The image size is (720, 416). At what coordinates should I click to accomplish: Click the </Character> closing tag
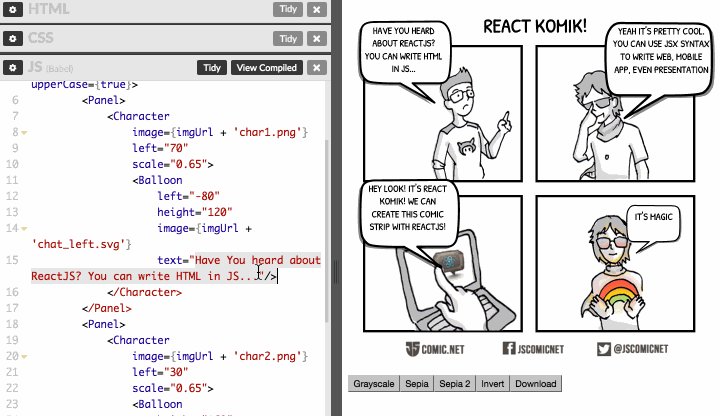pyautogui.click(x=145, y=292)
